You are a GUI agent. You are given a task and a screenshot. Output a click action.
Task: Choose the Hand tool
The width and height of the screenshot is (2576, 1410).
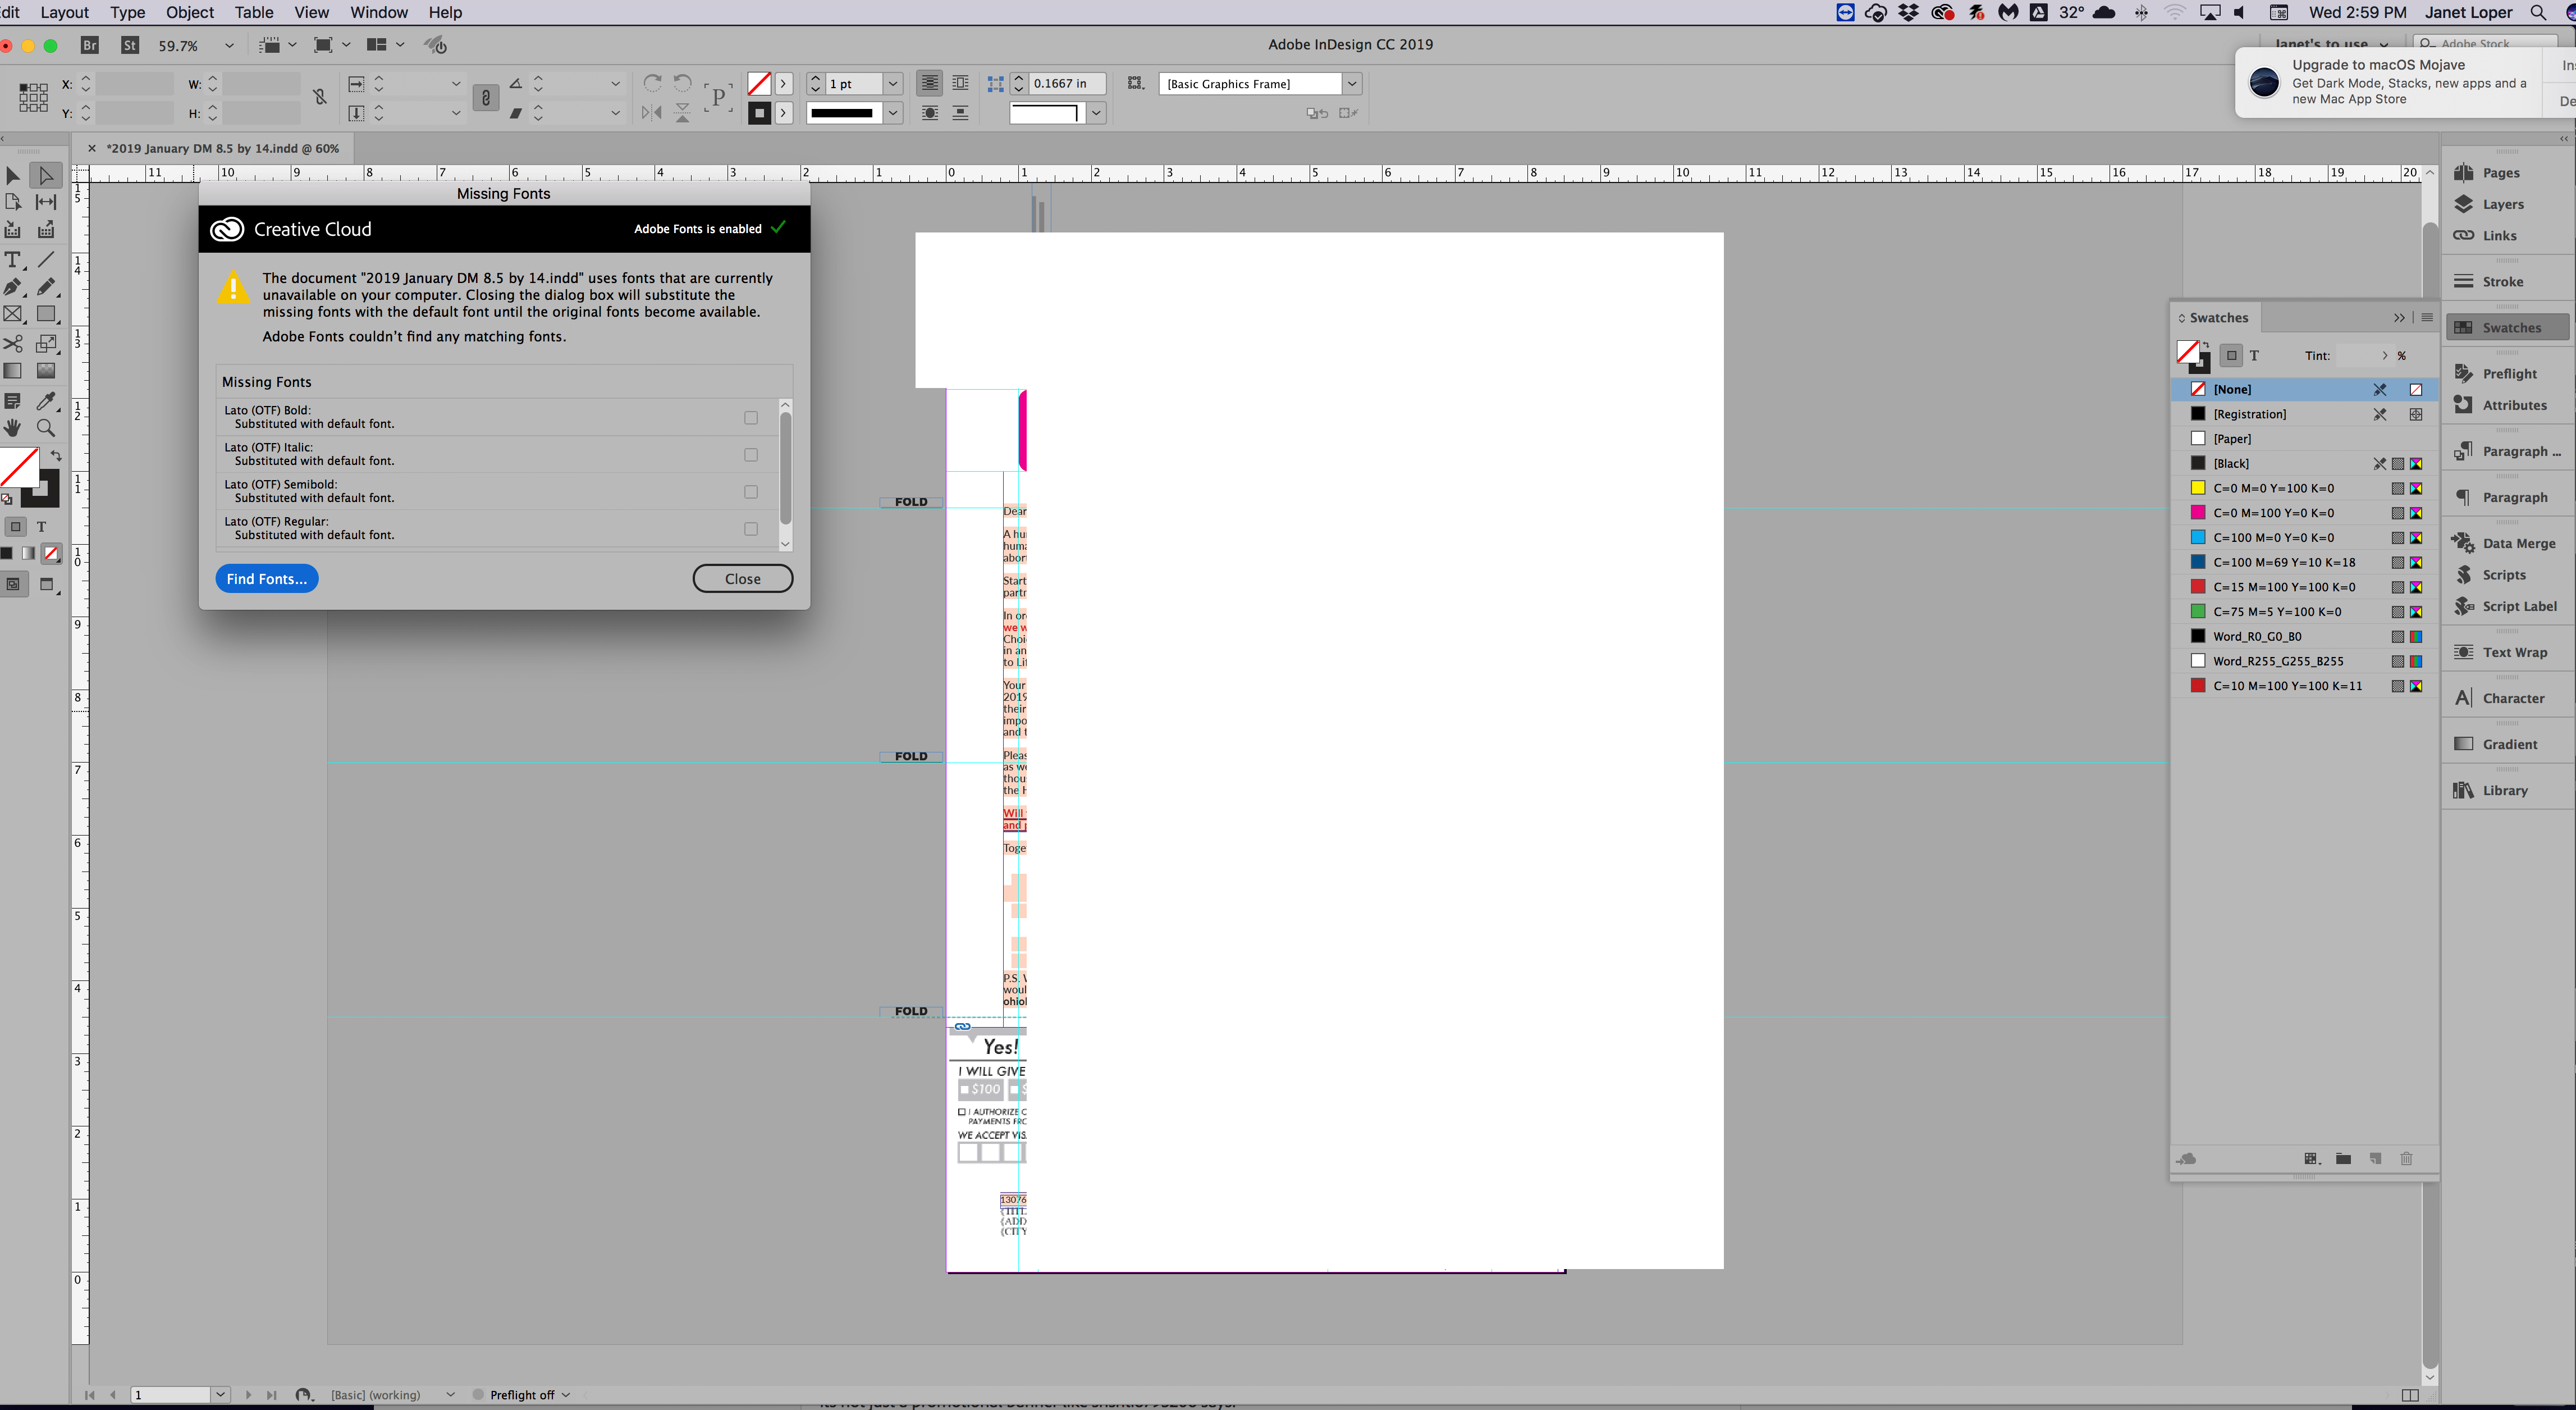pyautogui.click(x=13, y=428)
